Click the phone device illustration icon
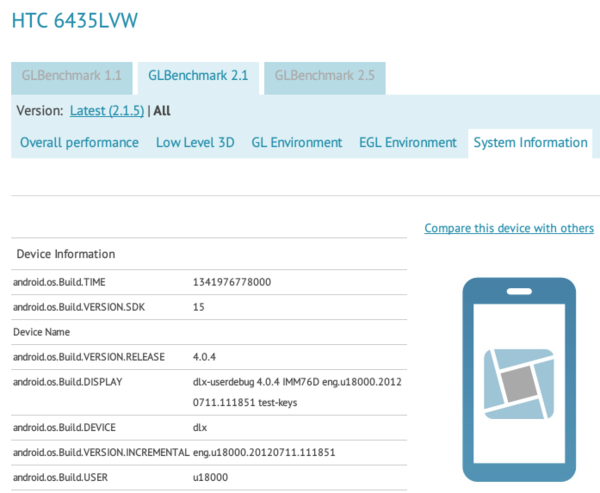 tap(519, 383)
